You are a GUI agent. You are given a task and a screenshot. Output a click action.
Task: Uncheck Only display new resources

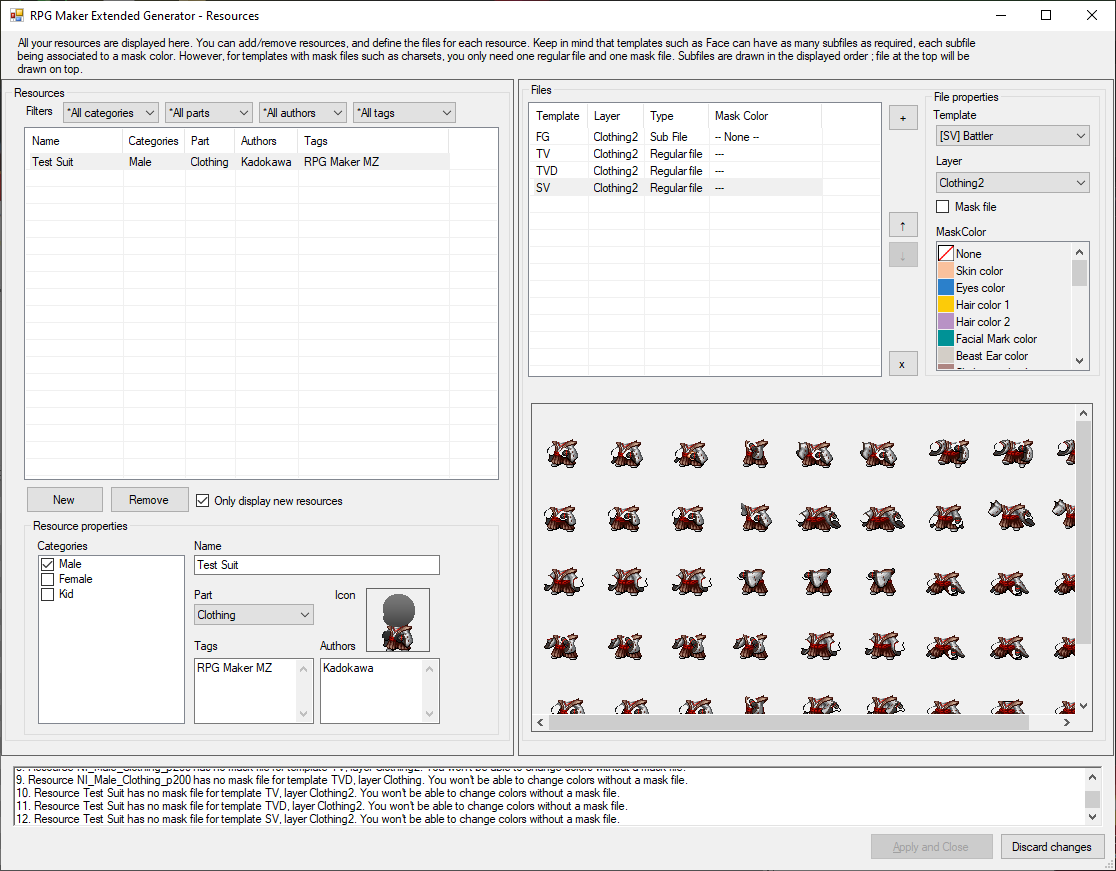click(202, 500)
